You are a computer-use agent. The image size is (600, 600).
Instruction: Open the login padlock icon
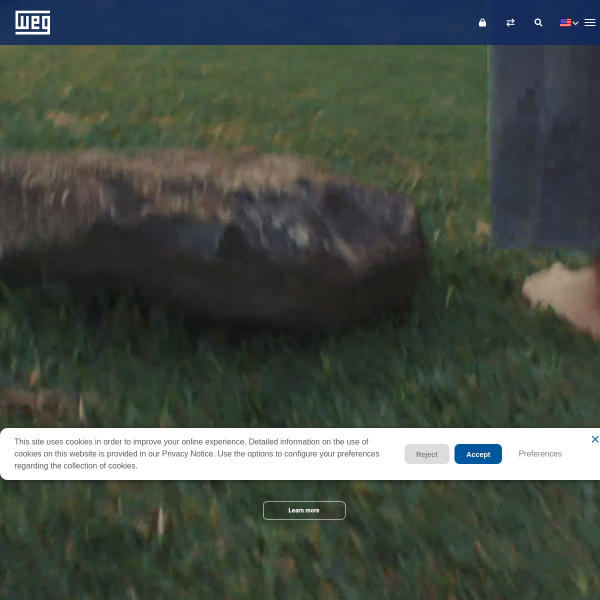coord(482,23)
